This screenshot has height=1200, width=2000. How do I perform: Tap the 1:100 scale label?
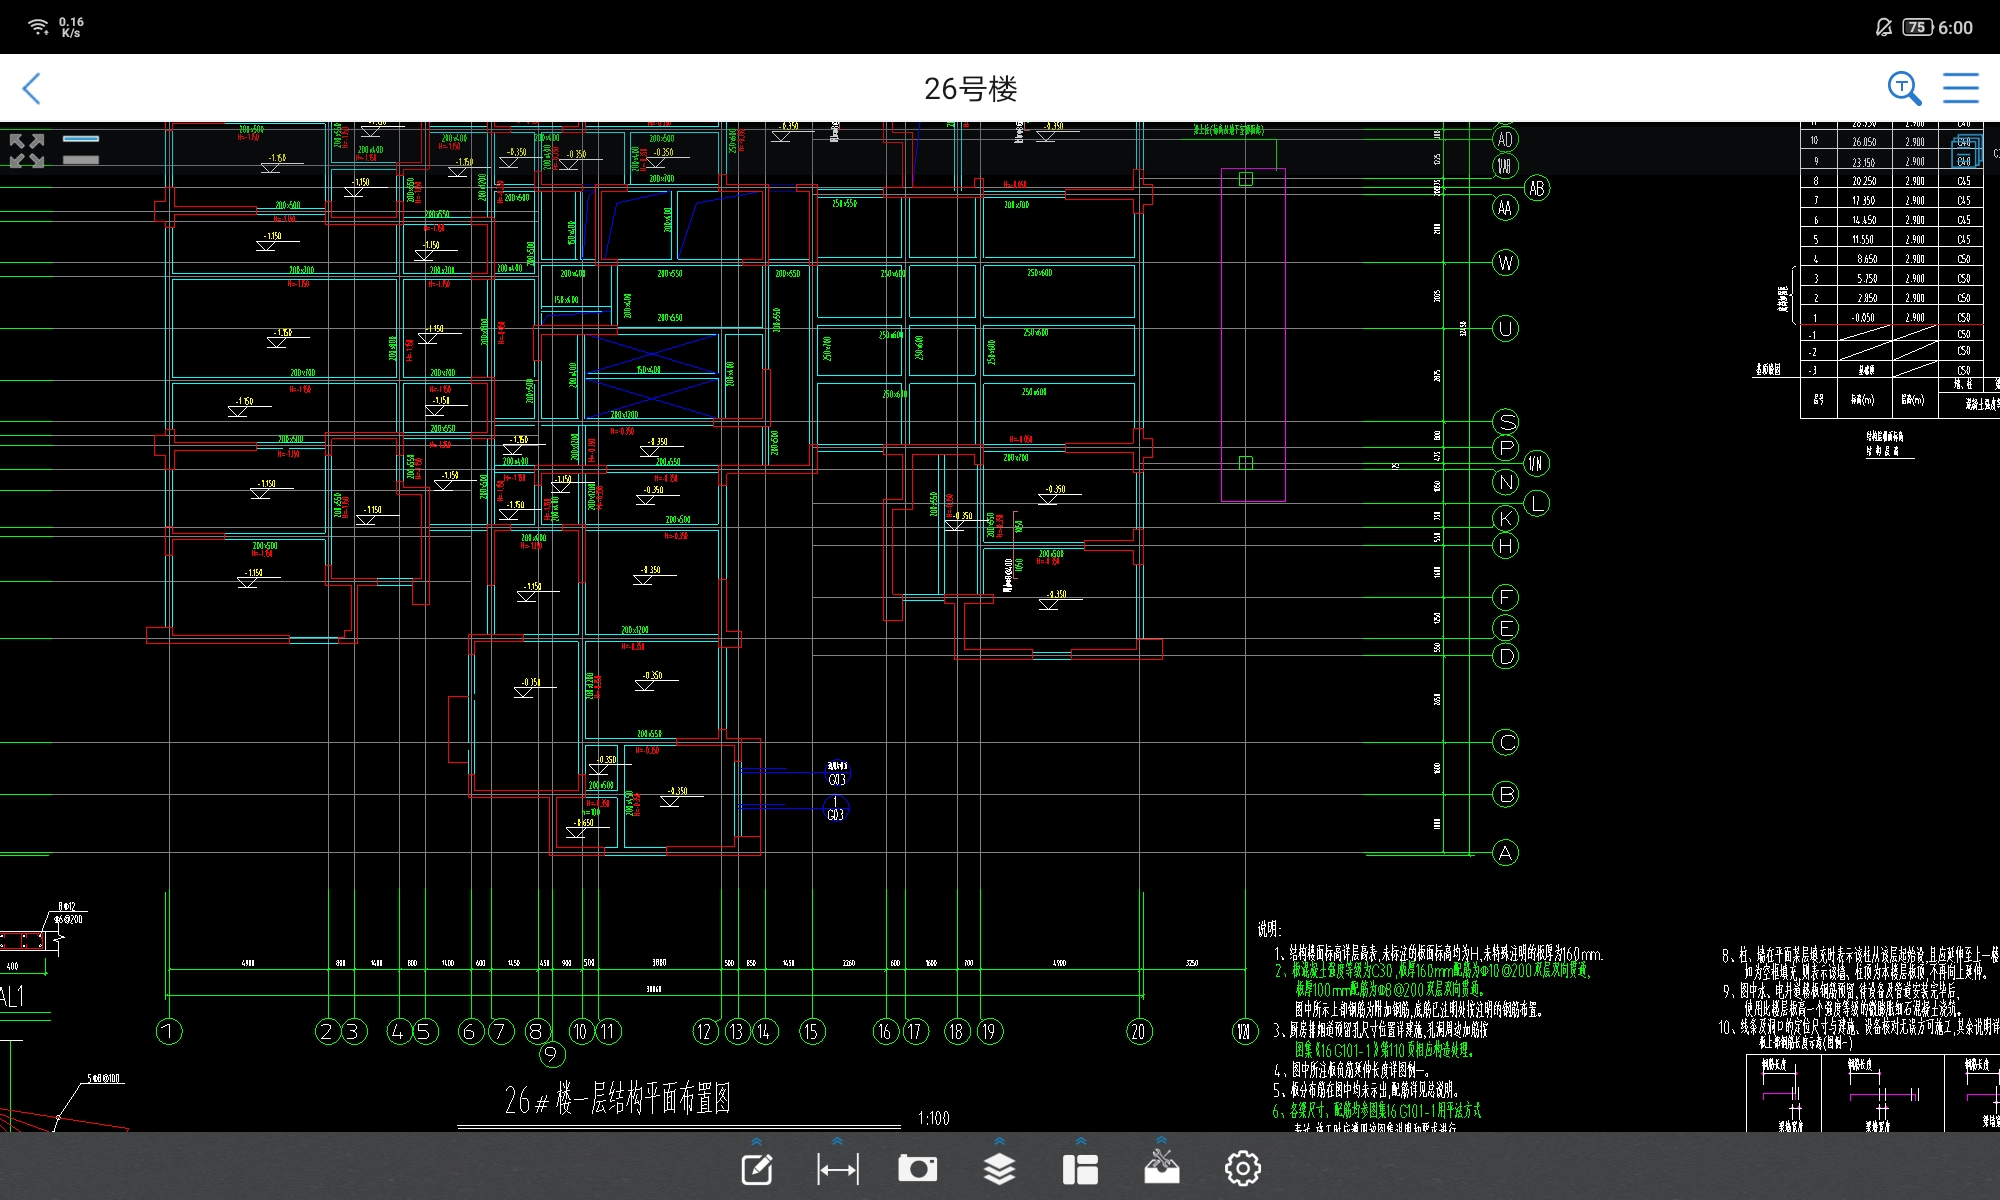click(933, 1118)
